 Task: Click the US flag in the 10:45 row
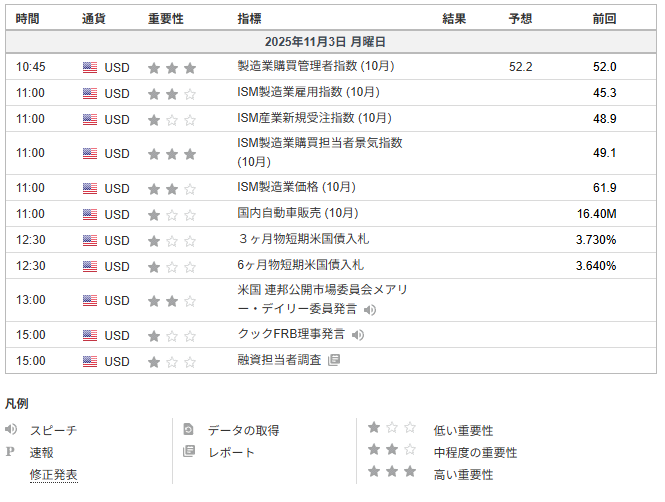click(90, 67)
